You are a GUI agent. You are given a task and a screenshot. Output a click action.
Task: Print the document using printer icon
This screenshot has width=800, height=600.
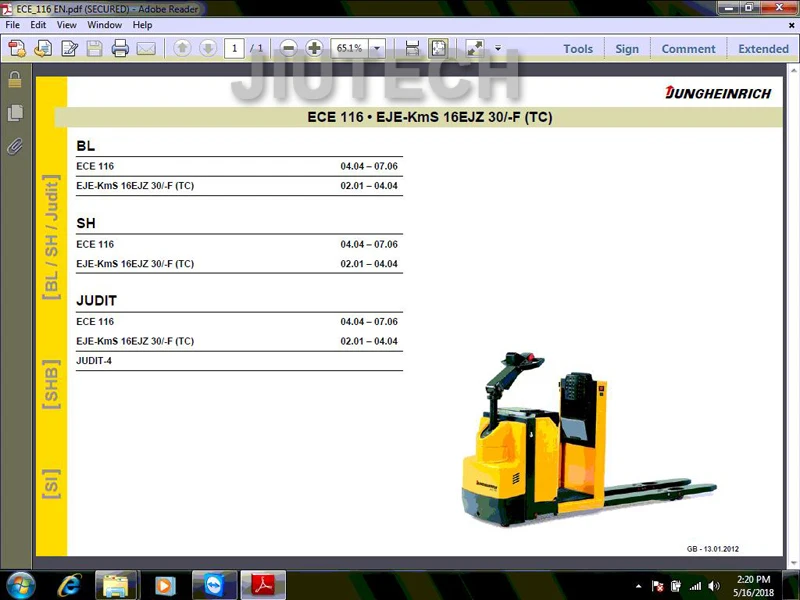[120, 48]
